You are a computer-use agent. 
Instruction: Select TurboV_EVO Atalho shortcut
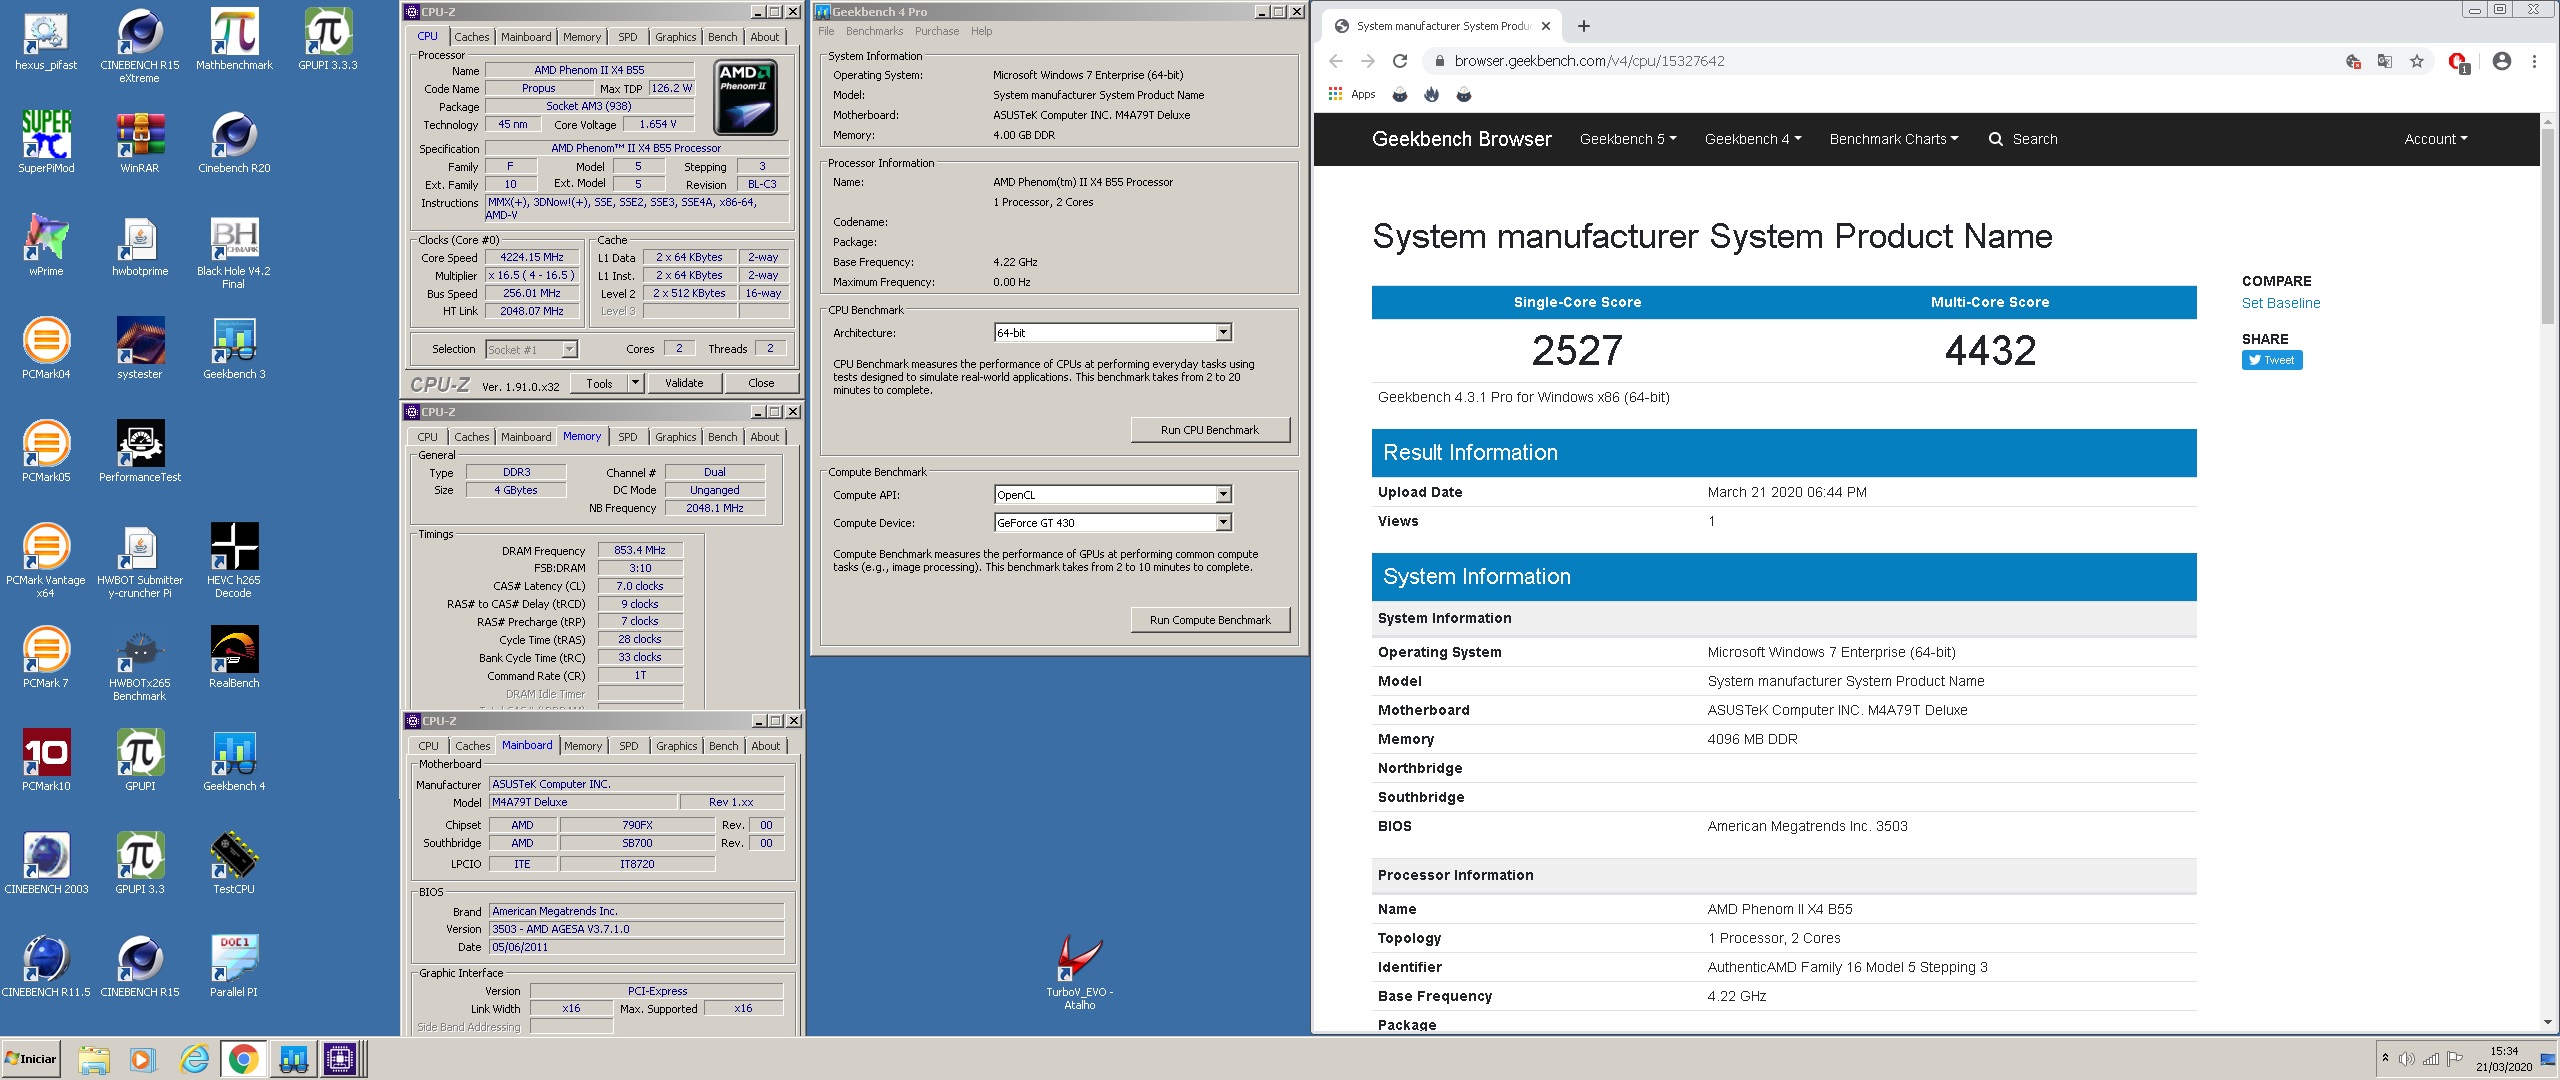pos(1080,972)
